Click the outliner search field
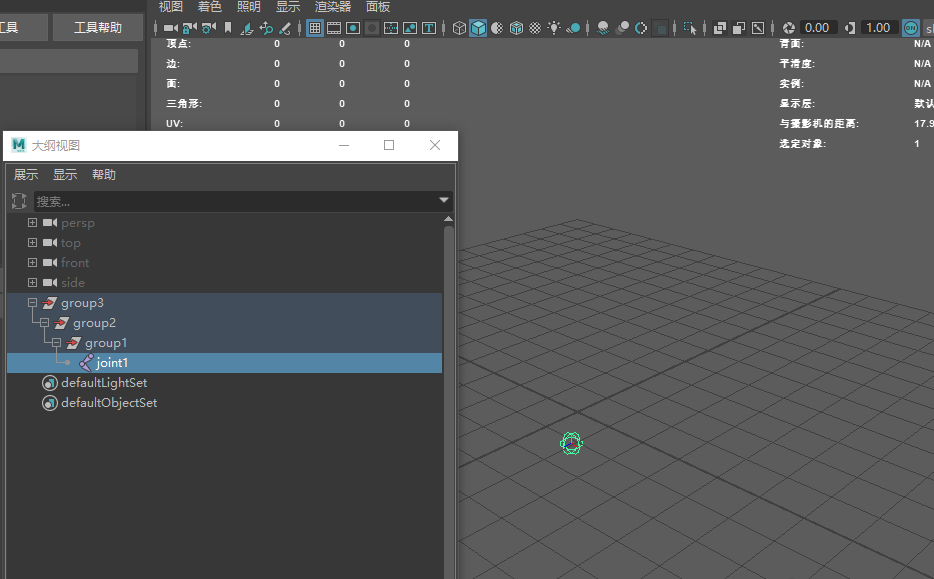 point(236,201)
